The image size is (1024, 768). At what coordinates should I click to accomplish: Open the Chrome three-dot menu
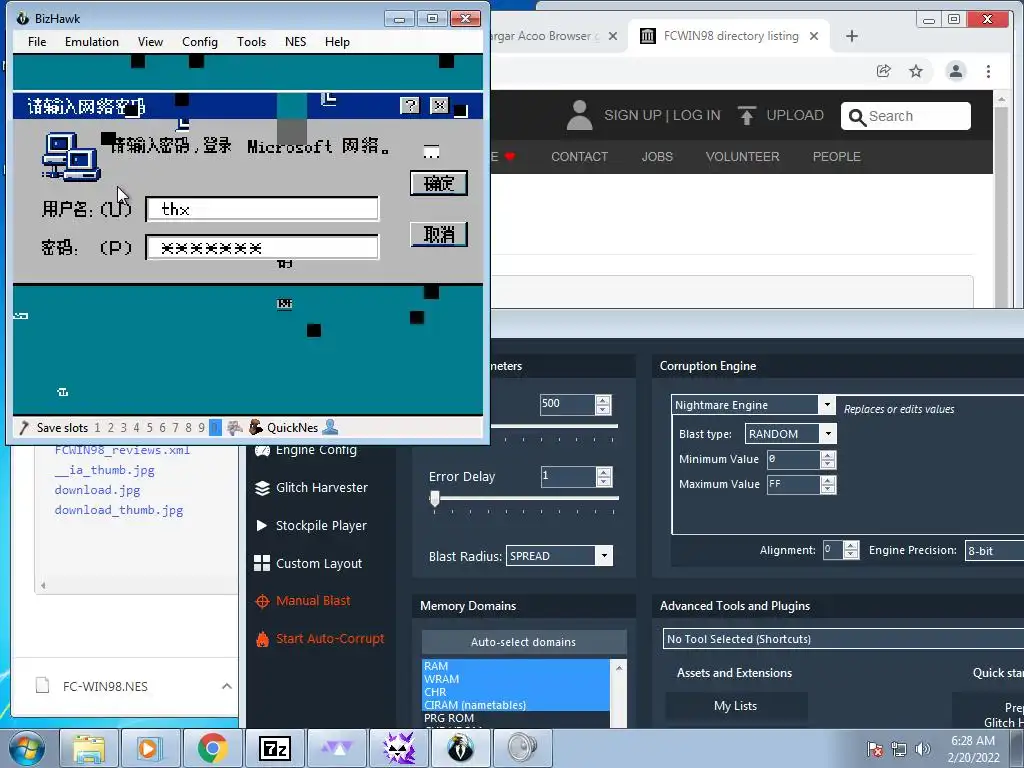(x=988, y=71)
